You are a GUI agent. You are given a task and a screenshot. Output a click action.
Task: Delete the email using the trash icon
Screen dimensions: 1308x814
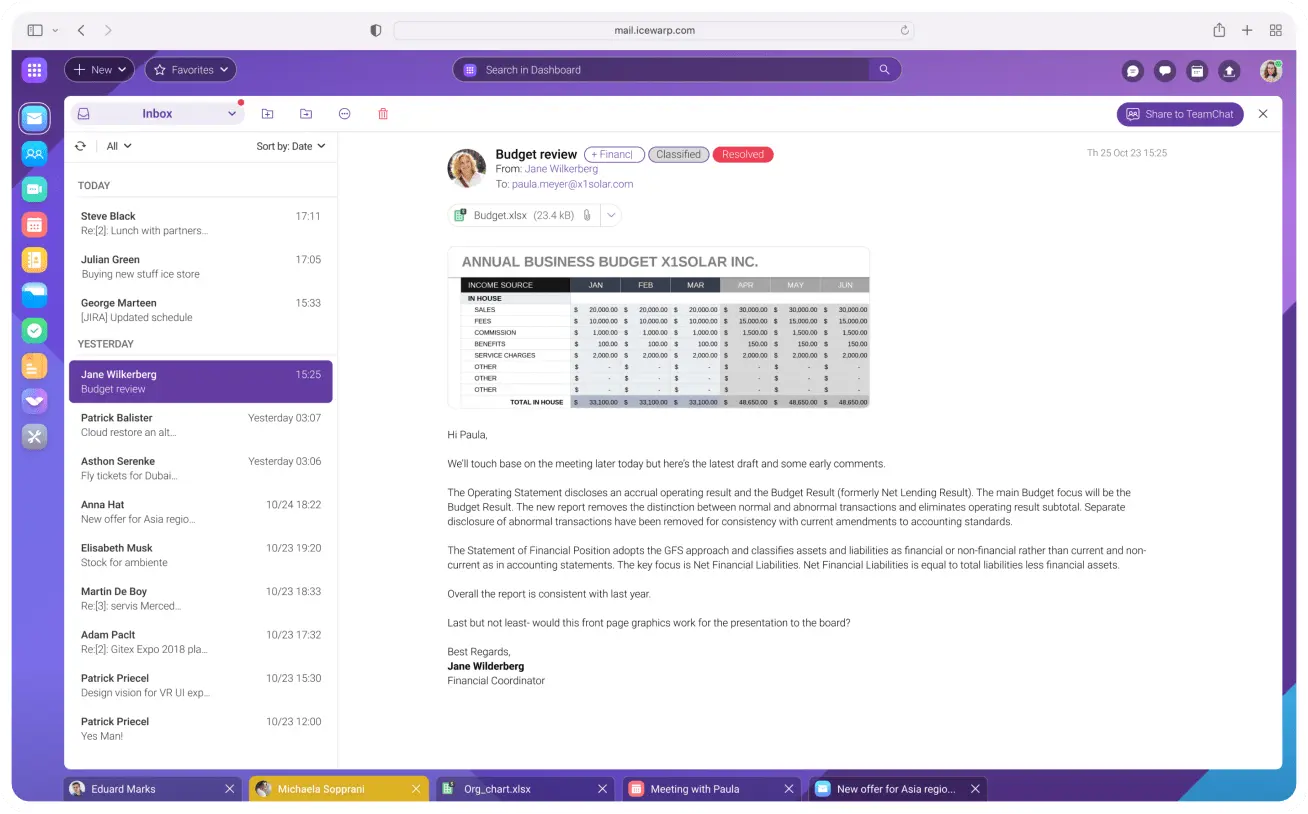point(382,114)
